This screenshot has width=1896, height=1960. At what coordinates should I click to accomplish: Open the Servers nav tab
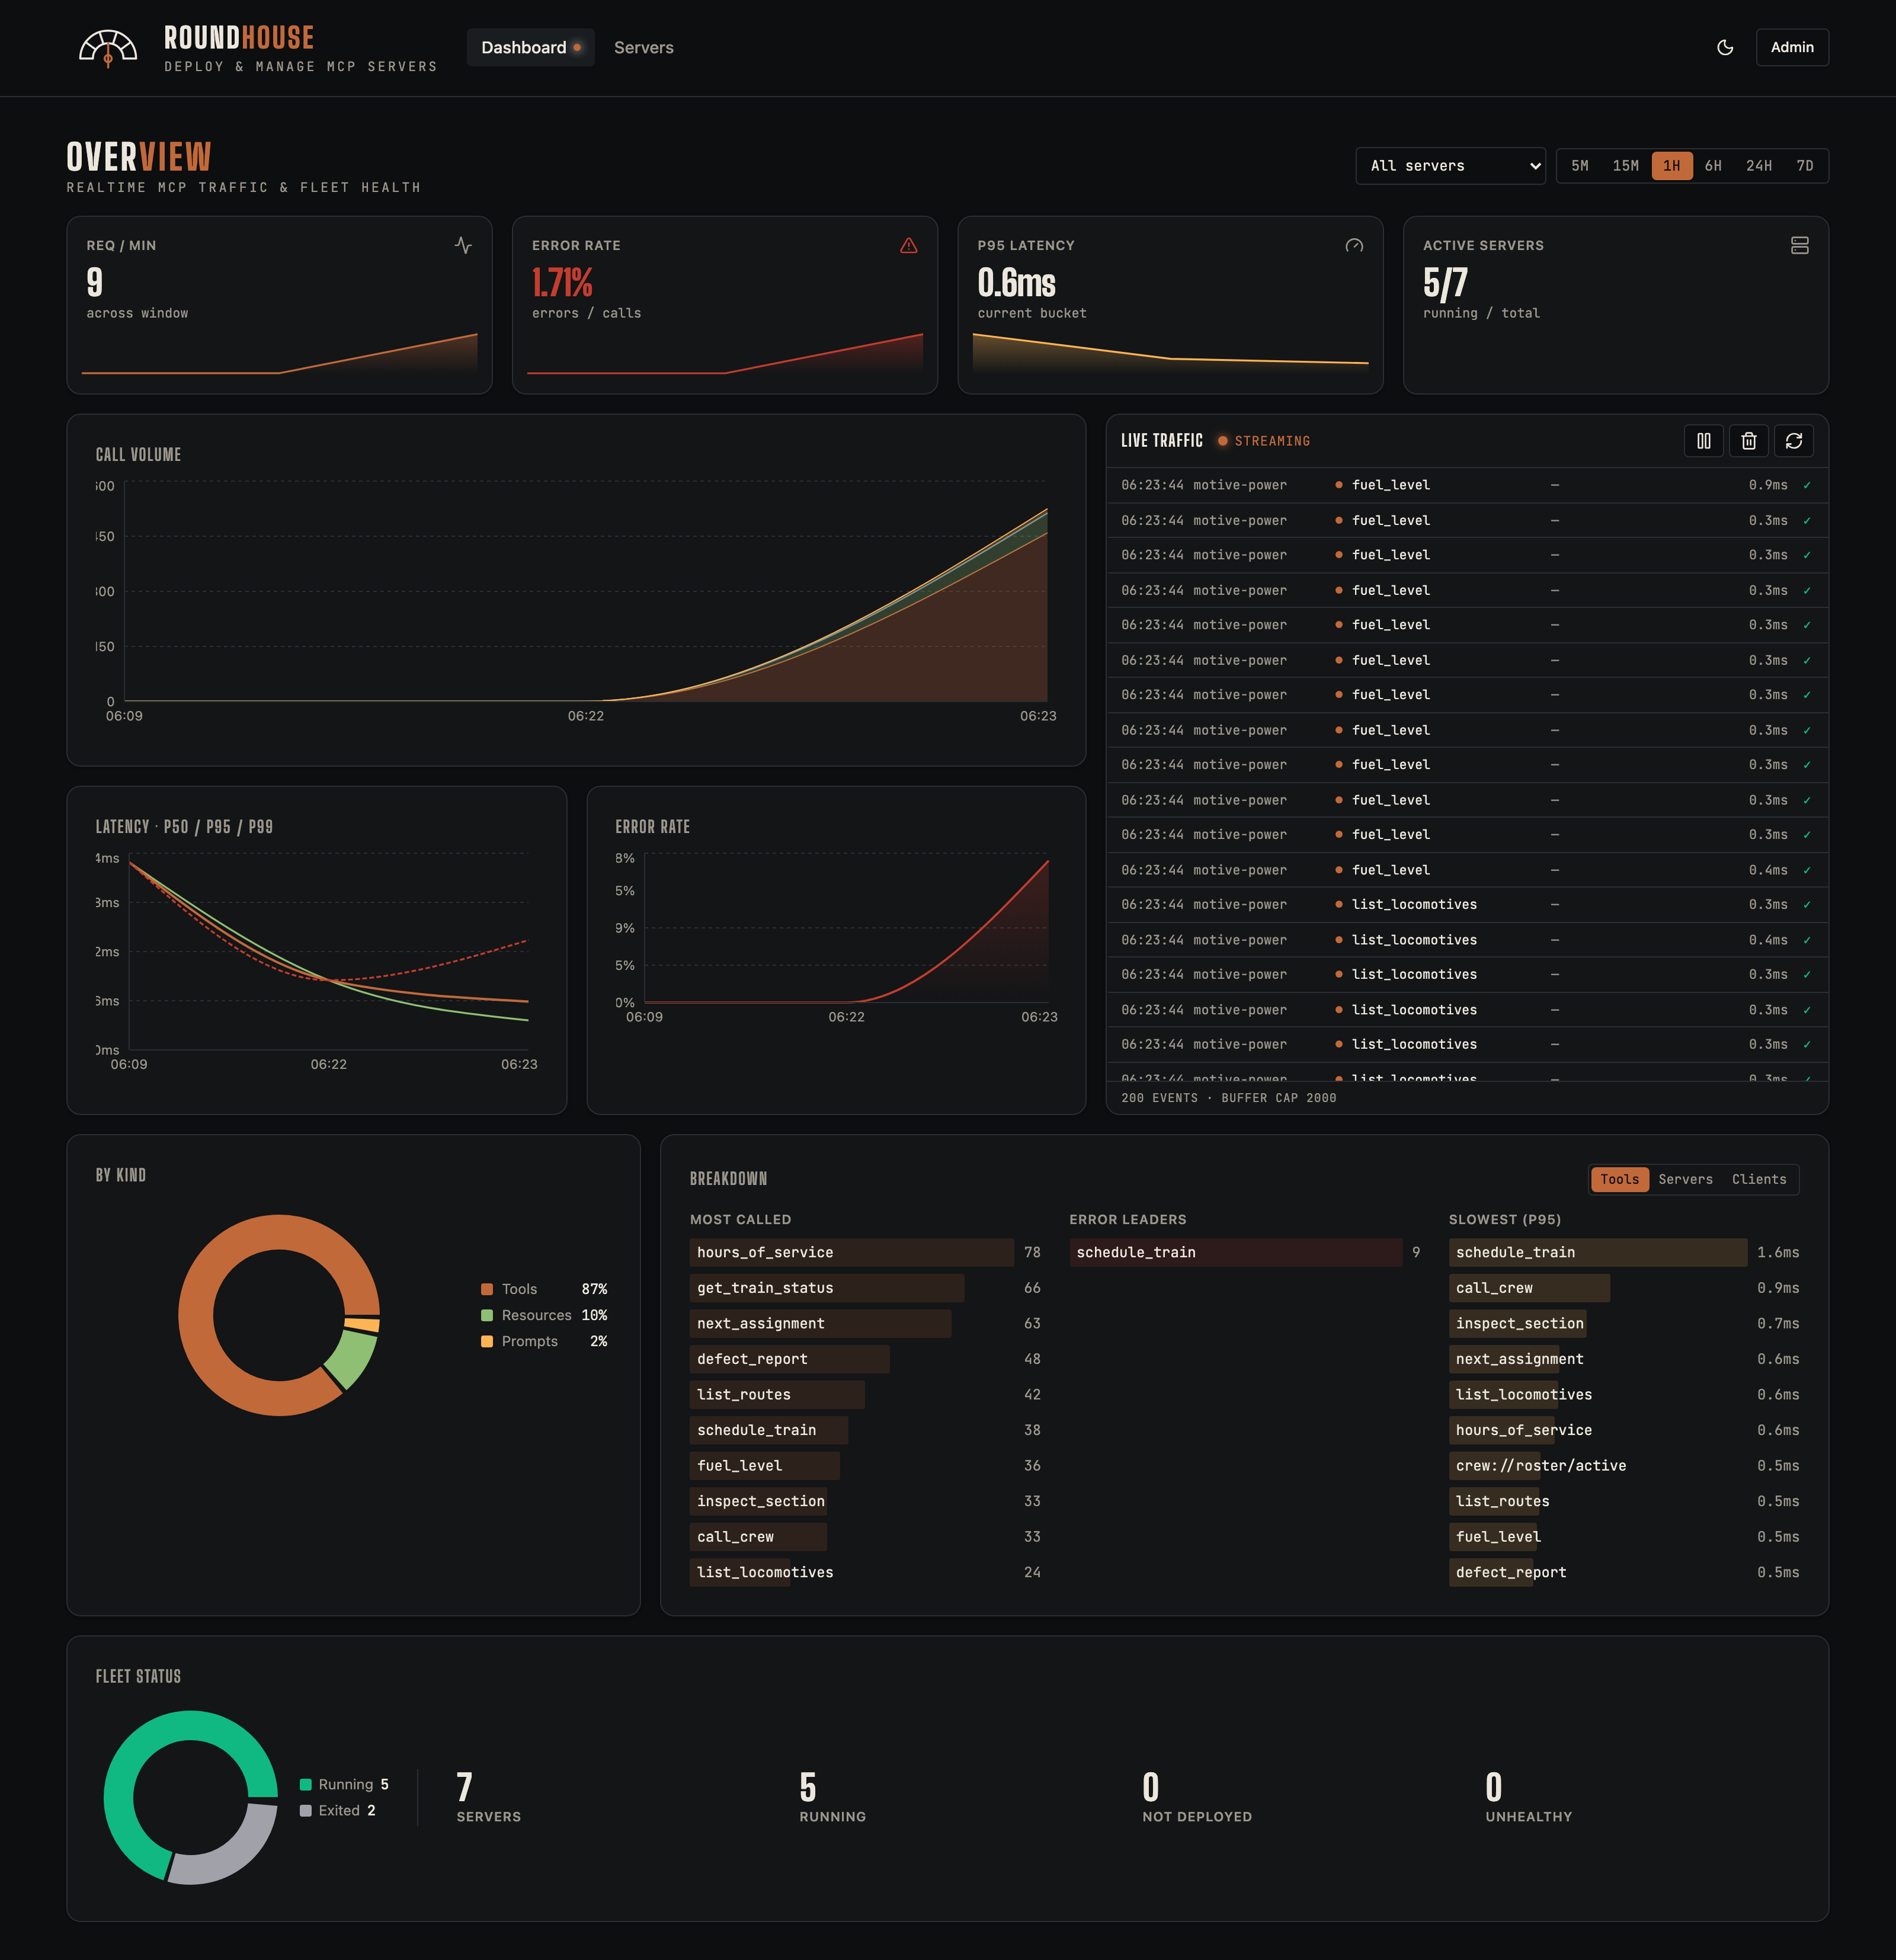click(644, 48)
